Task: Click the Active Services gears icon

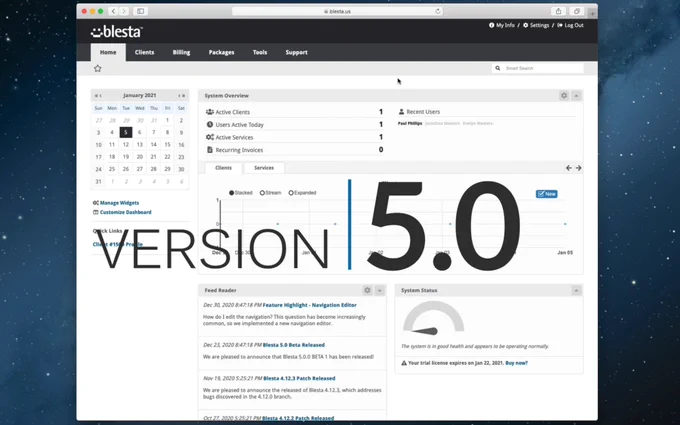Action: pos(210,137)
